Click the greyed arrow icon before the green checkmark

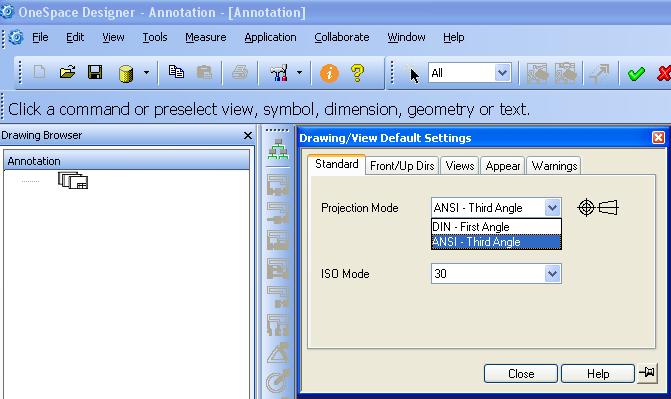coord(599,73)
